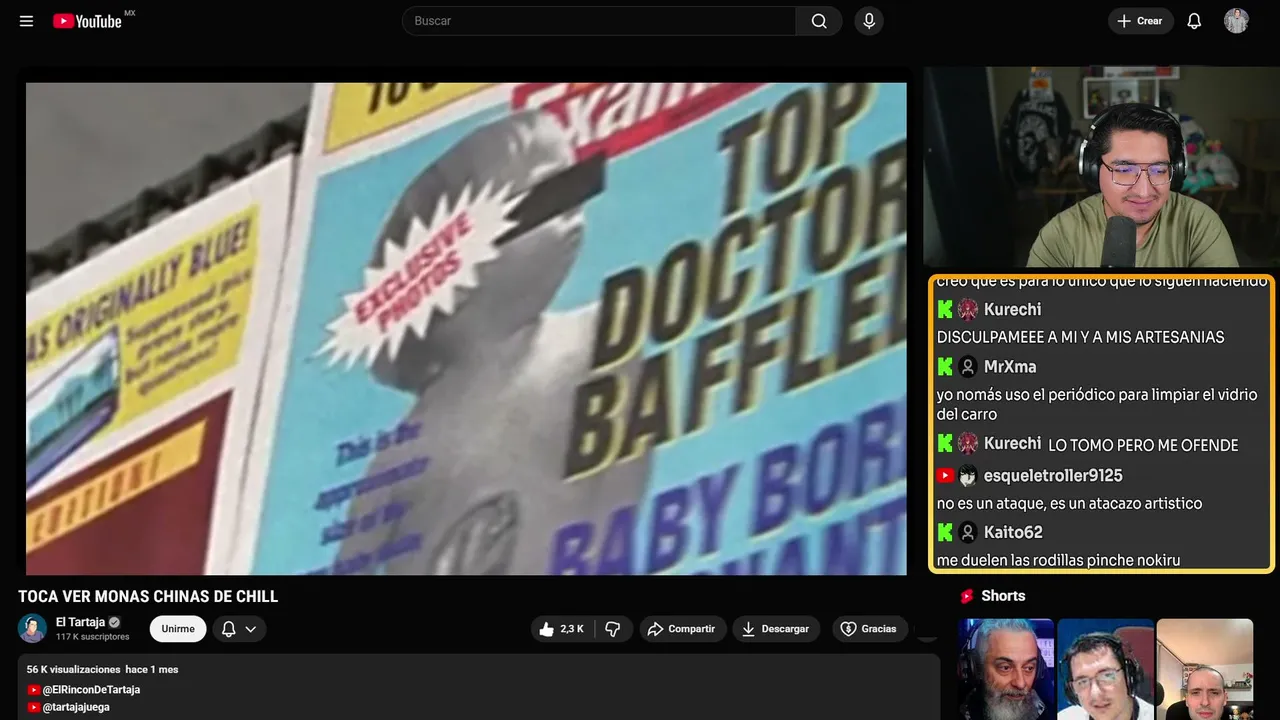Screen dimensions: 1280x720
Task: Click the Shorts section icon
Action: (x=967, y=596)
